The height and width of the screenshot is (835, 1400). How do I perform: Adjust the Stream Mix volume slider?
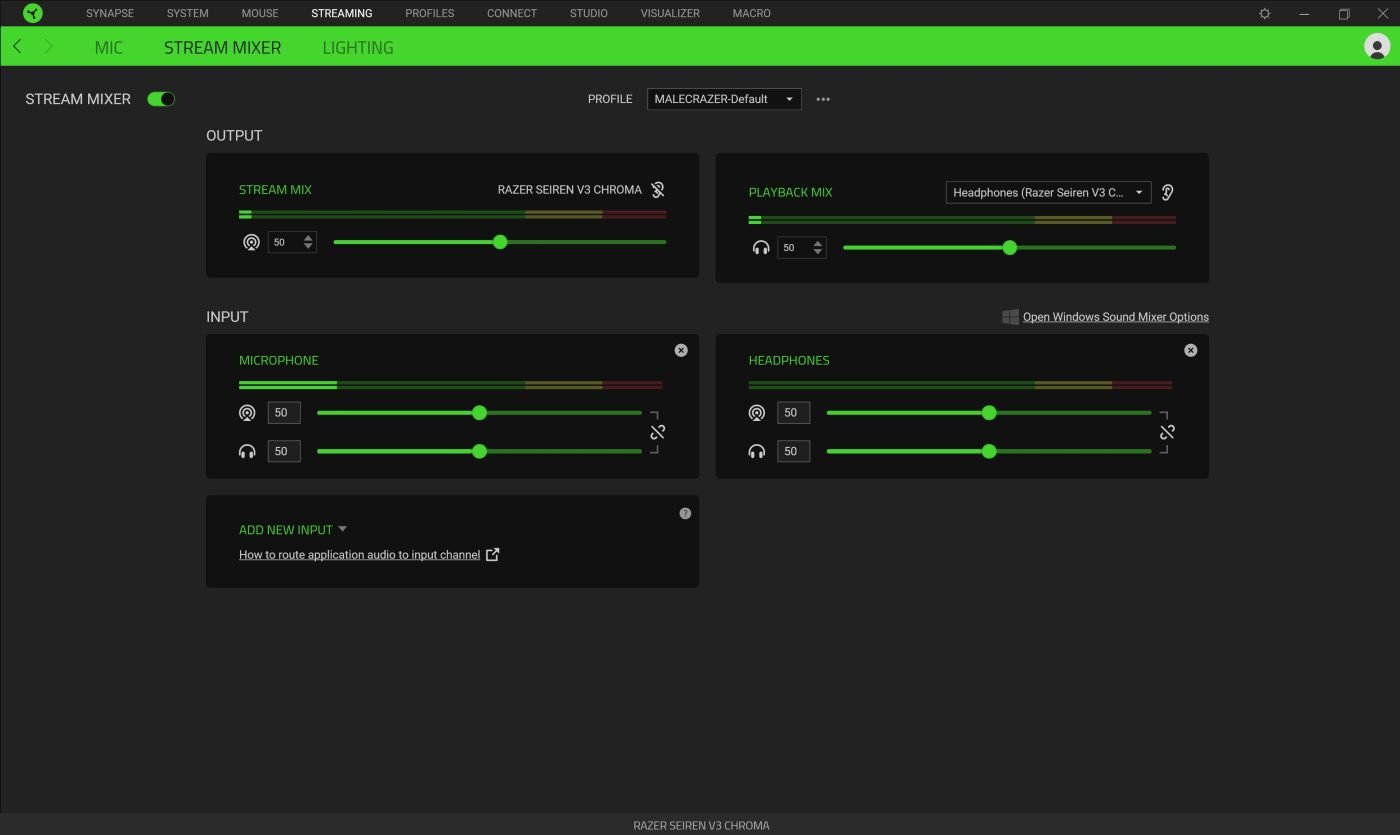500,242
